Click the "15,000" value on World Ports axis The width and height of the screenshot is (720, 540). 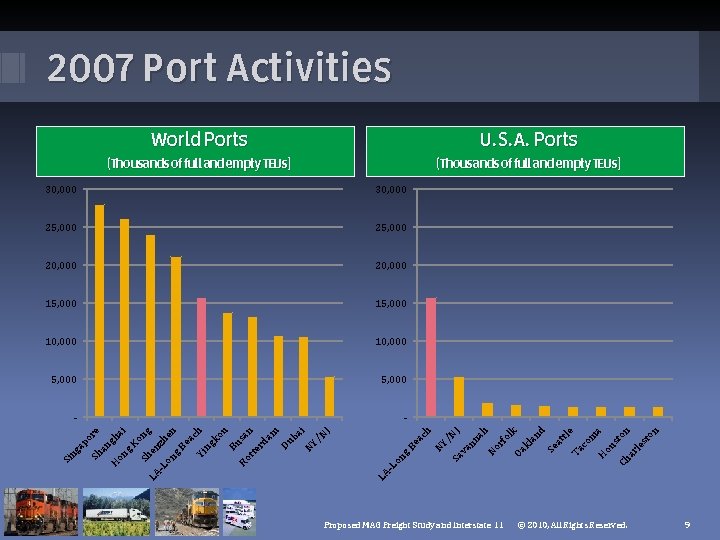point(61,304)
